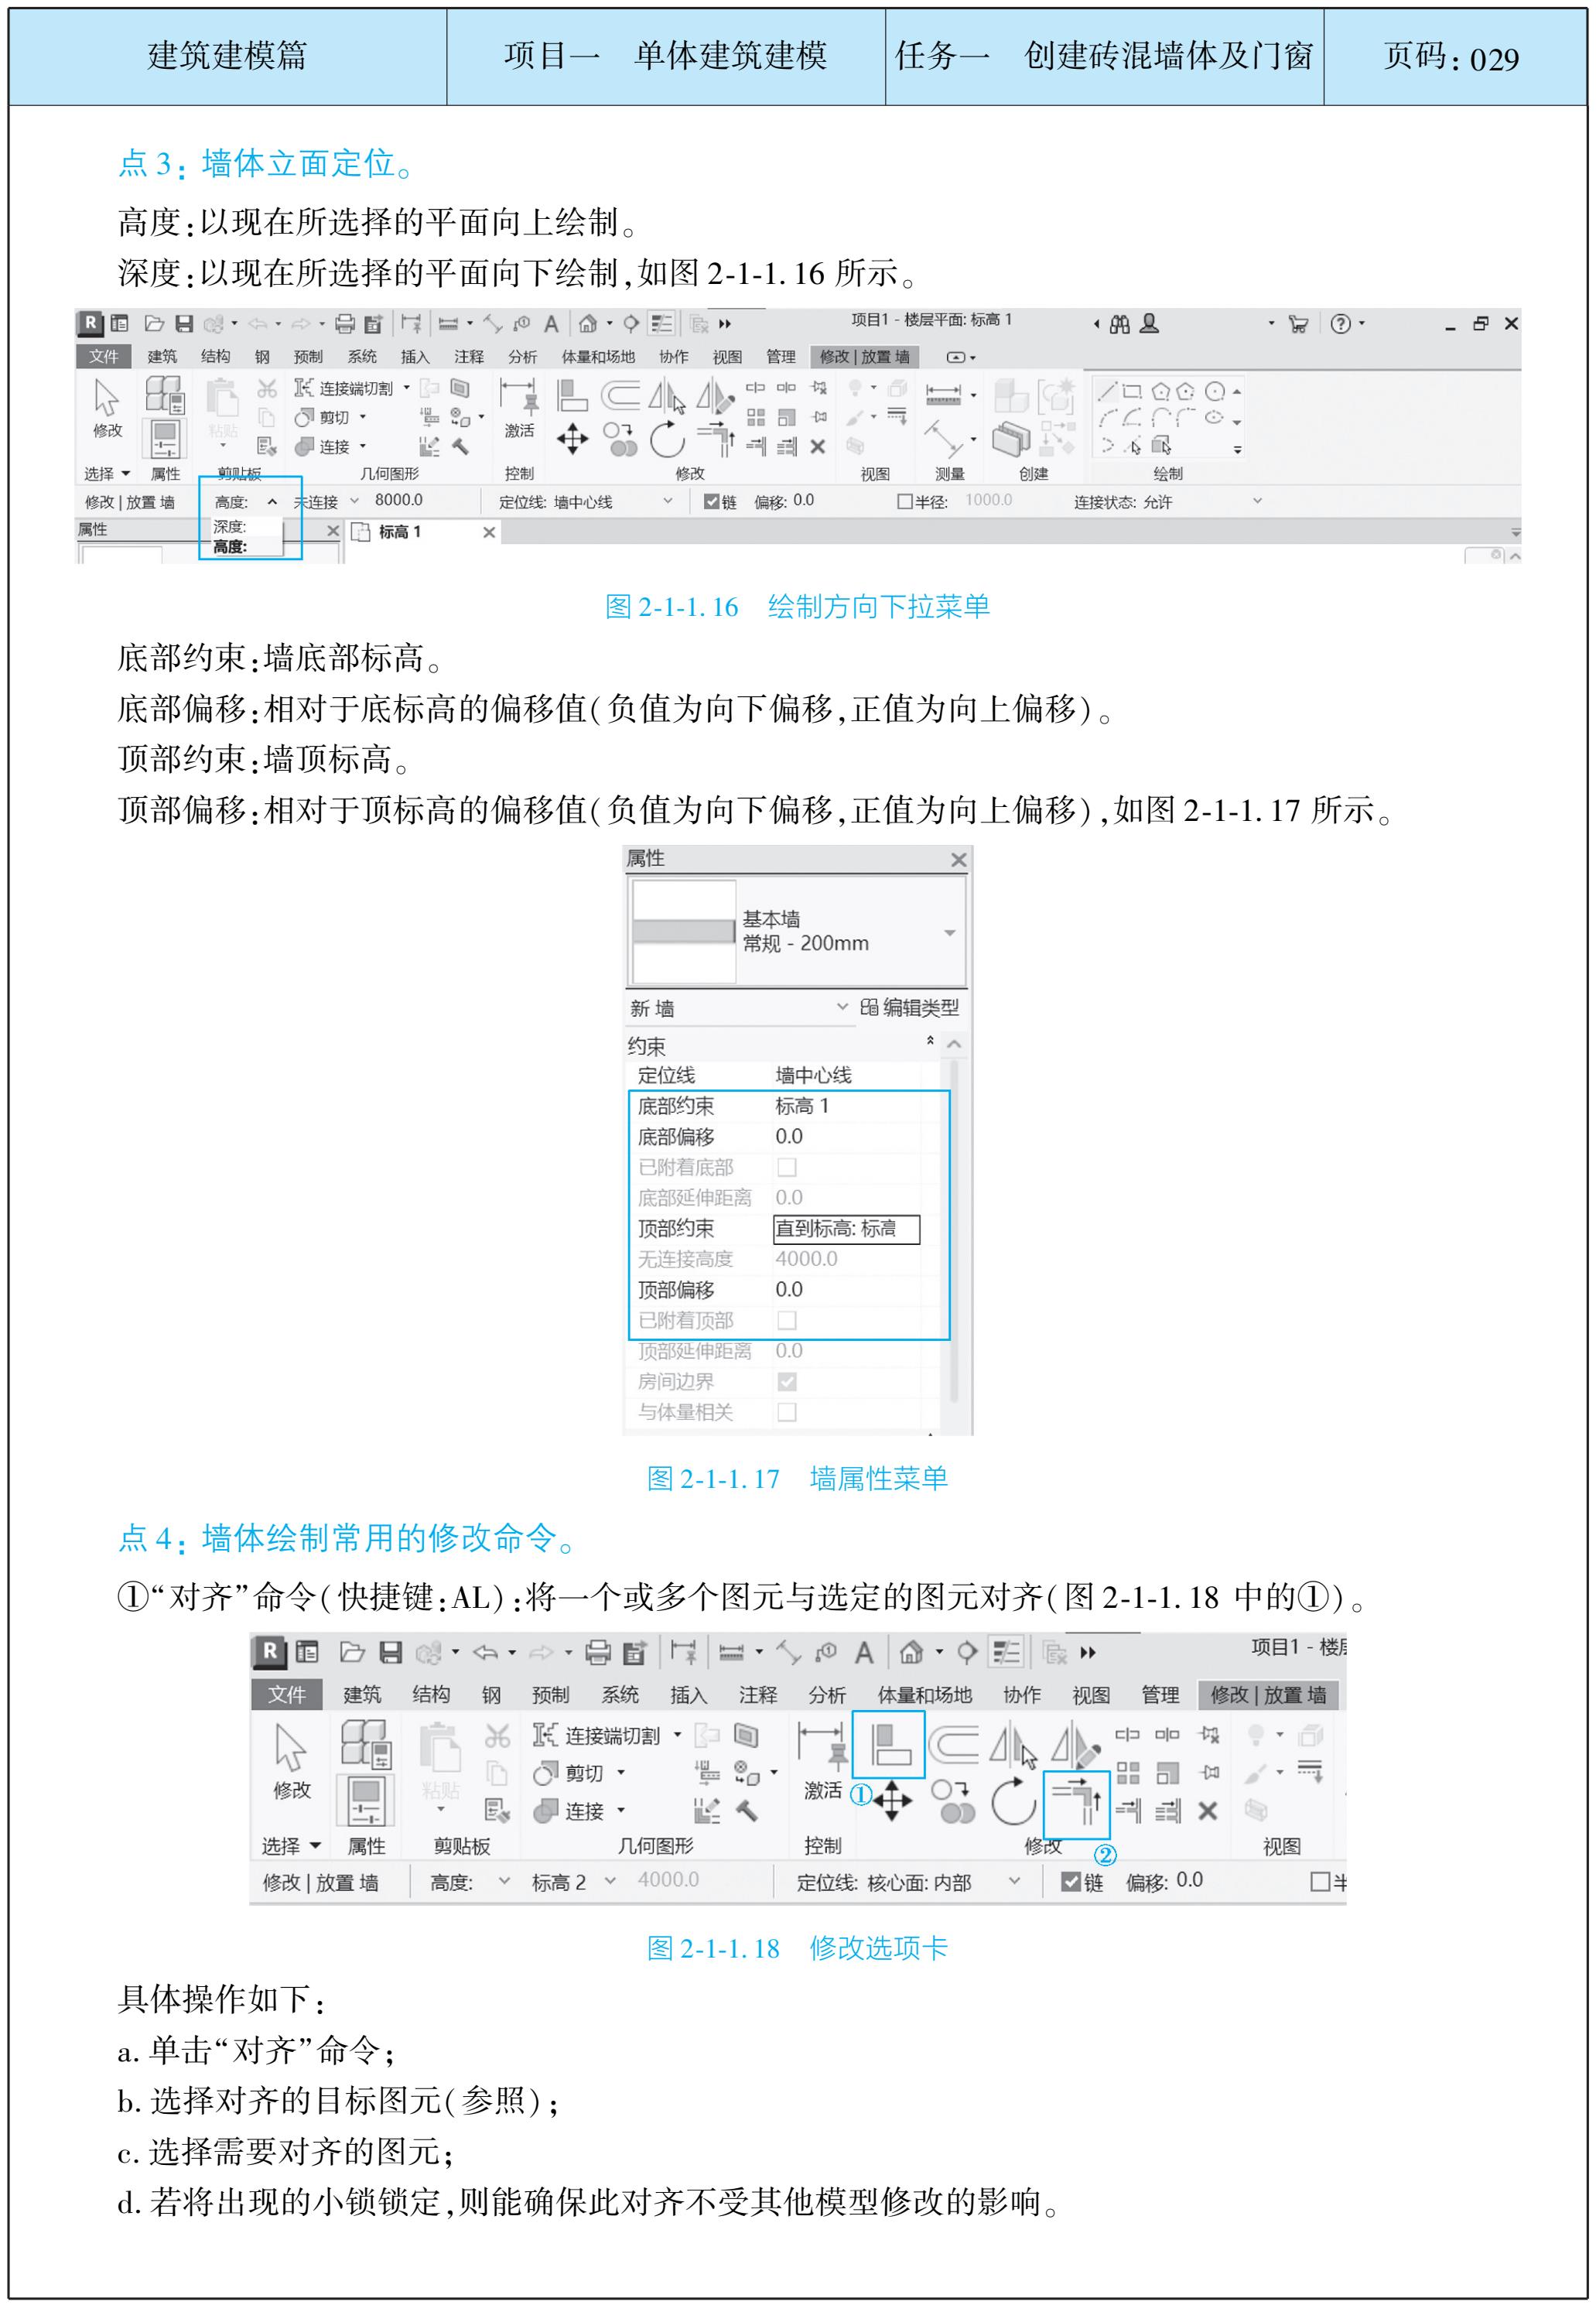
Task: Toggle the 链 checkbox in Figure 2-1-1.18 options bar
Action: (1070, 1882)
